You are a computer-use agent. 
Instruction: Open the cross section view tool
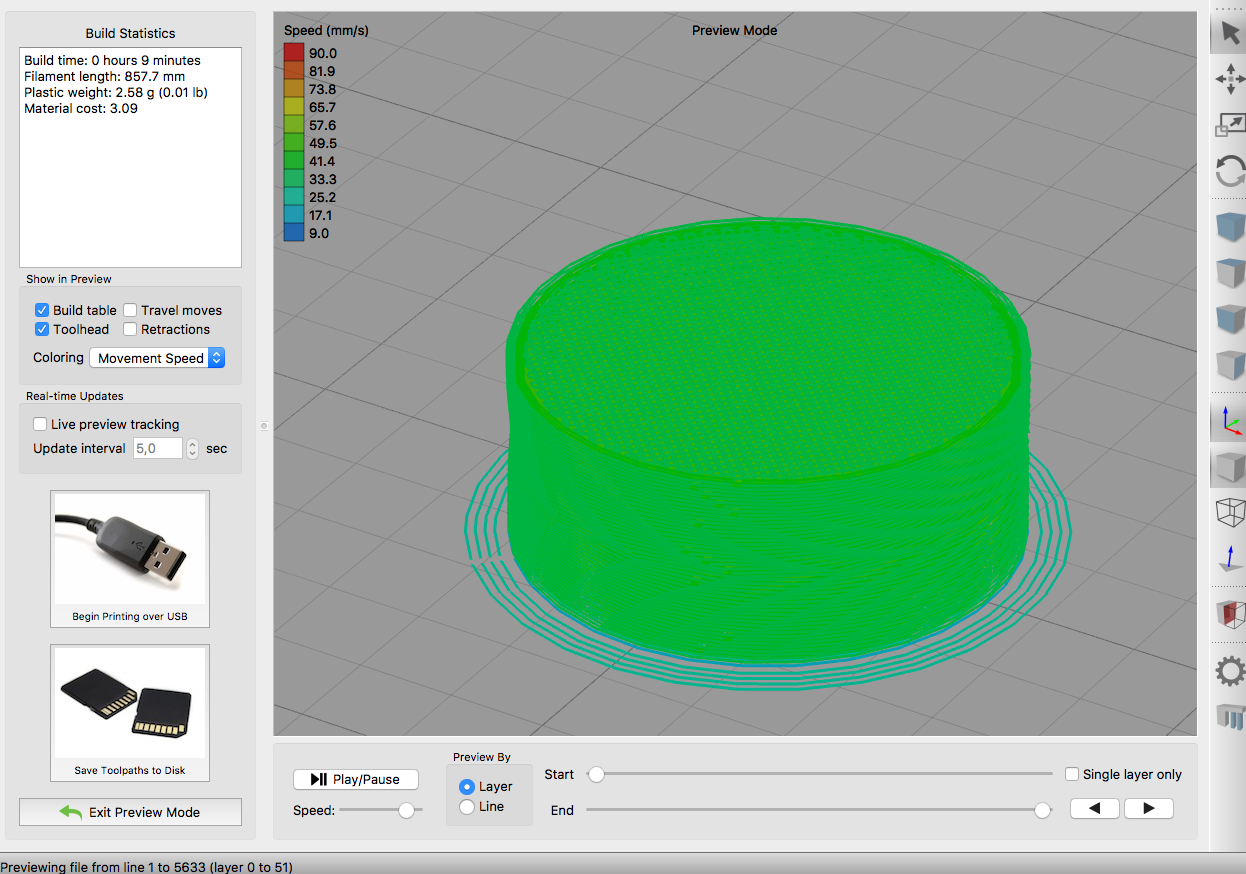tap(1229, 614)
